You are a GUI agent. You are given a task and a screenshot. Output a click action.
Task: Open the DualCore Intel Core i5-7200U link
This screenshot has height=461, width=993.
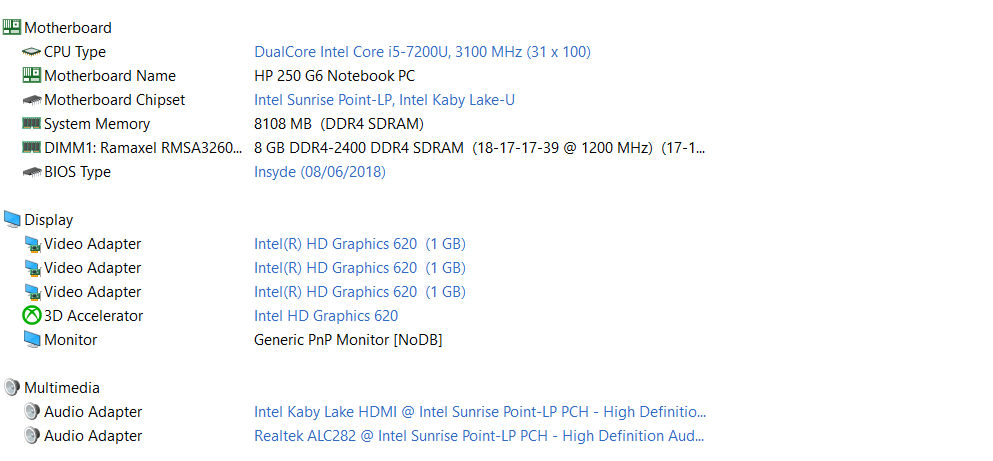pos(422,52)
